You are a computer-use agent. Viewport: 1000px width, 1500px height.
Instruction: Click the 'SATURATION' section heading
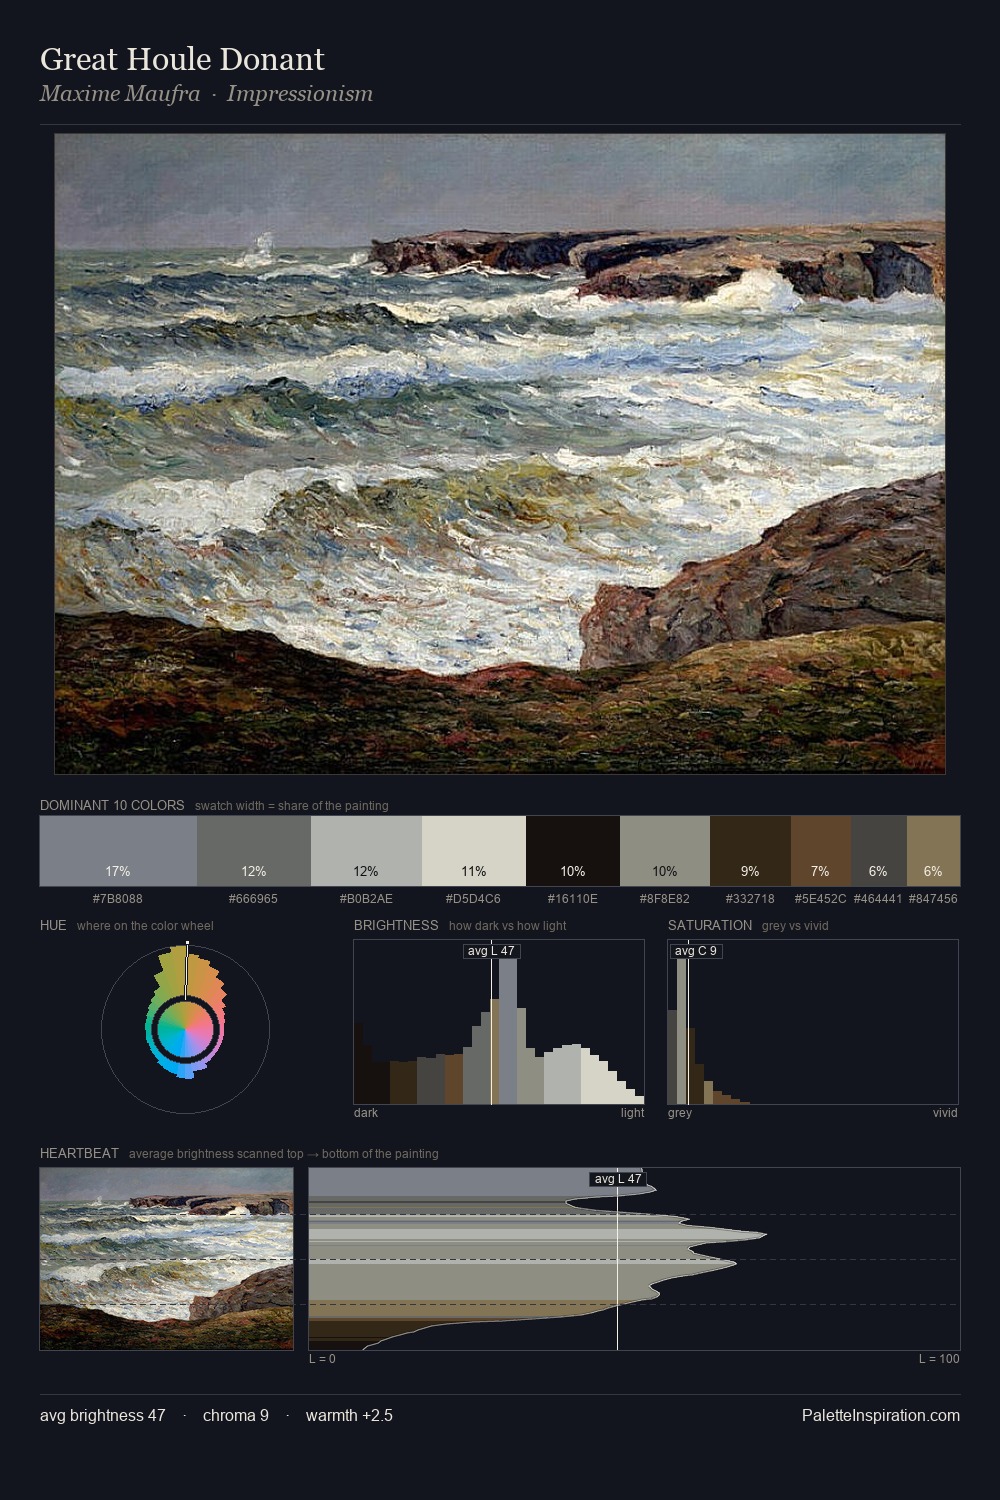(710, 925)
